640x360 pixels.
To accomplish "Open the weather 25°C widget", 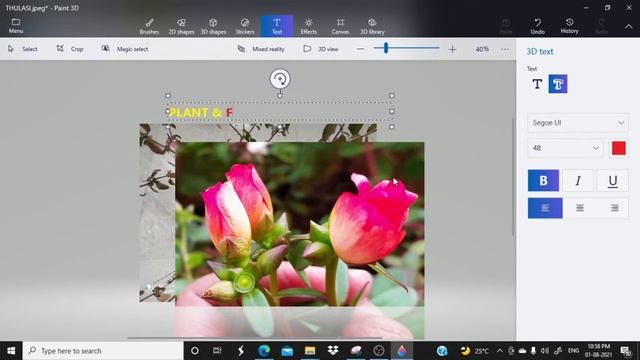I will click(474, 351).
